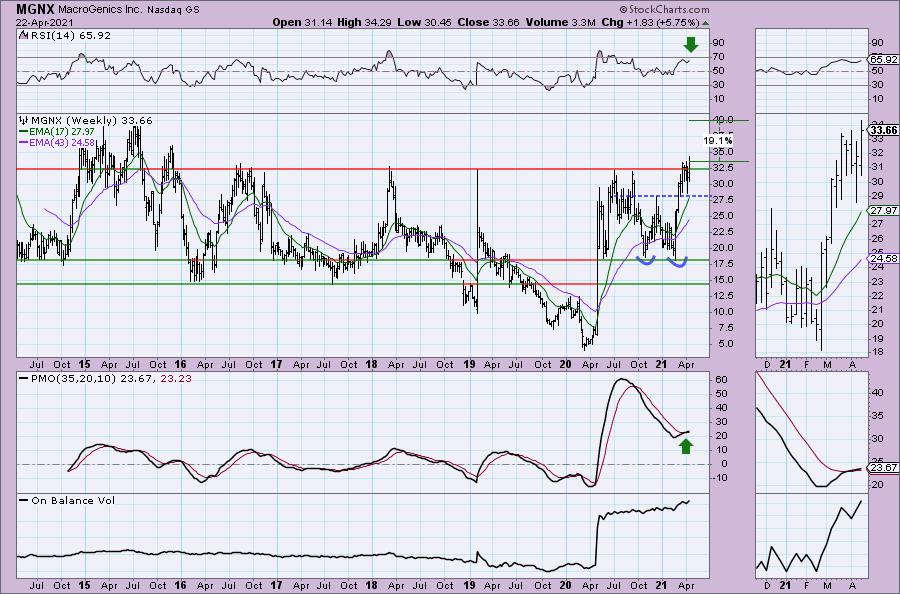The width and height of the screenshot is (900, 594).
Task: Click the boxed 65.92 RSI tag in zoom panel
Action: tap(883, 59)
